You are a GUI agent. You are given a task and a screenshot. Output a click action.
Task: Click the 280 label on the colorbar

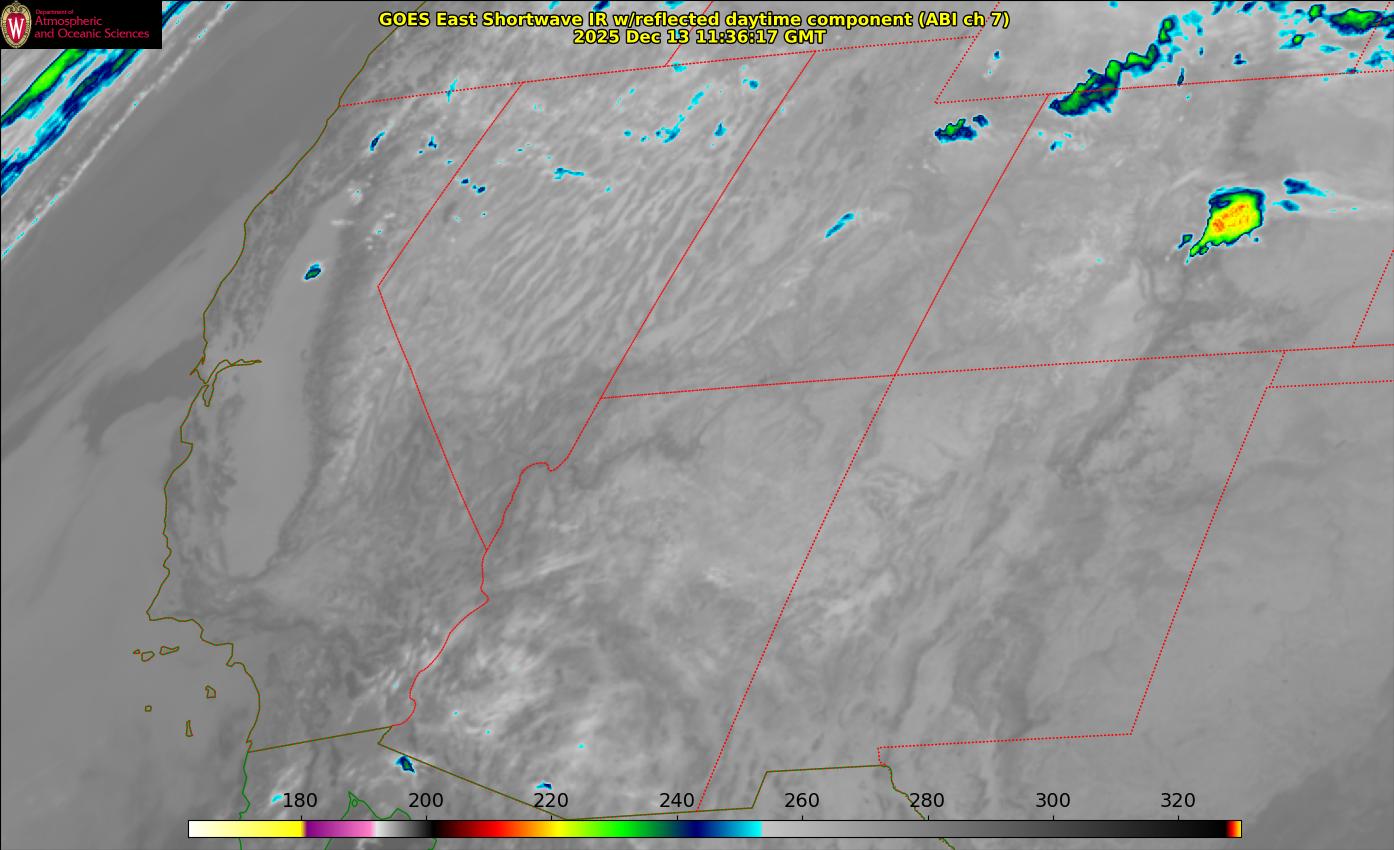pyautogui.click(x=927, y=800)
